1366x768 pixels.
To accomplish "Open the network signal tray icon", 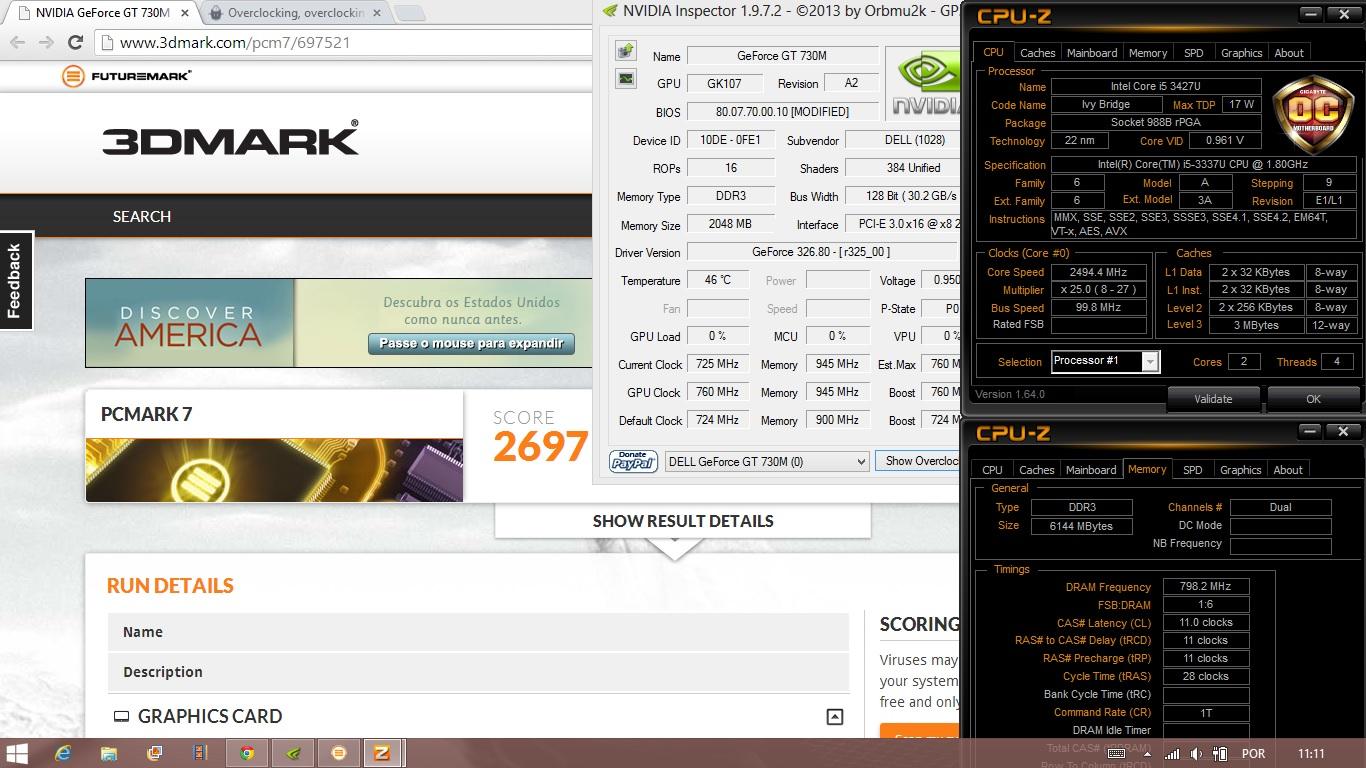I will (1172, 754).
